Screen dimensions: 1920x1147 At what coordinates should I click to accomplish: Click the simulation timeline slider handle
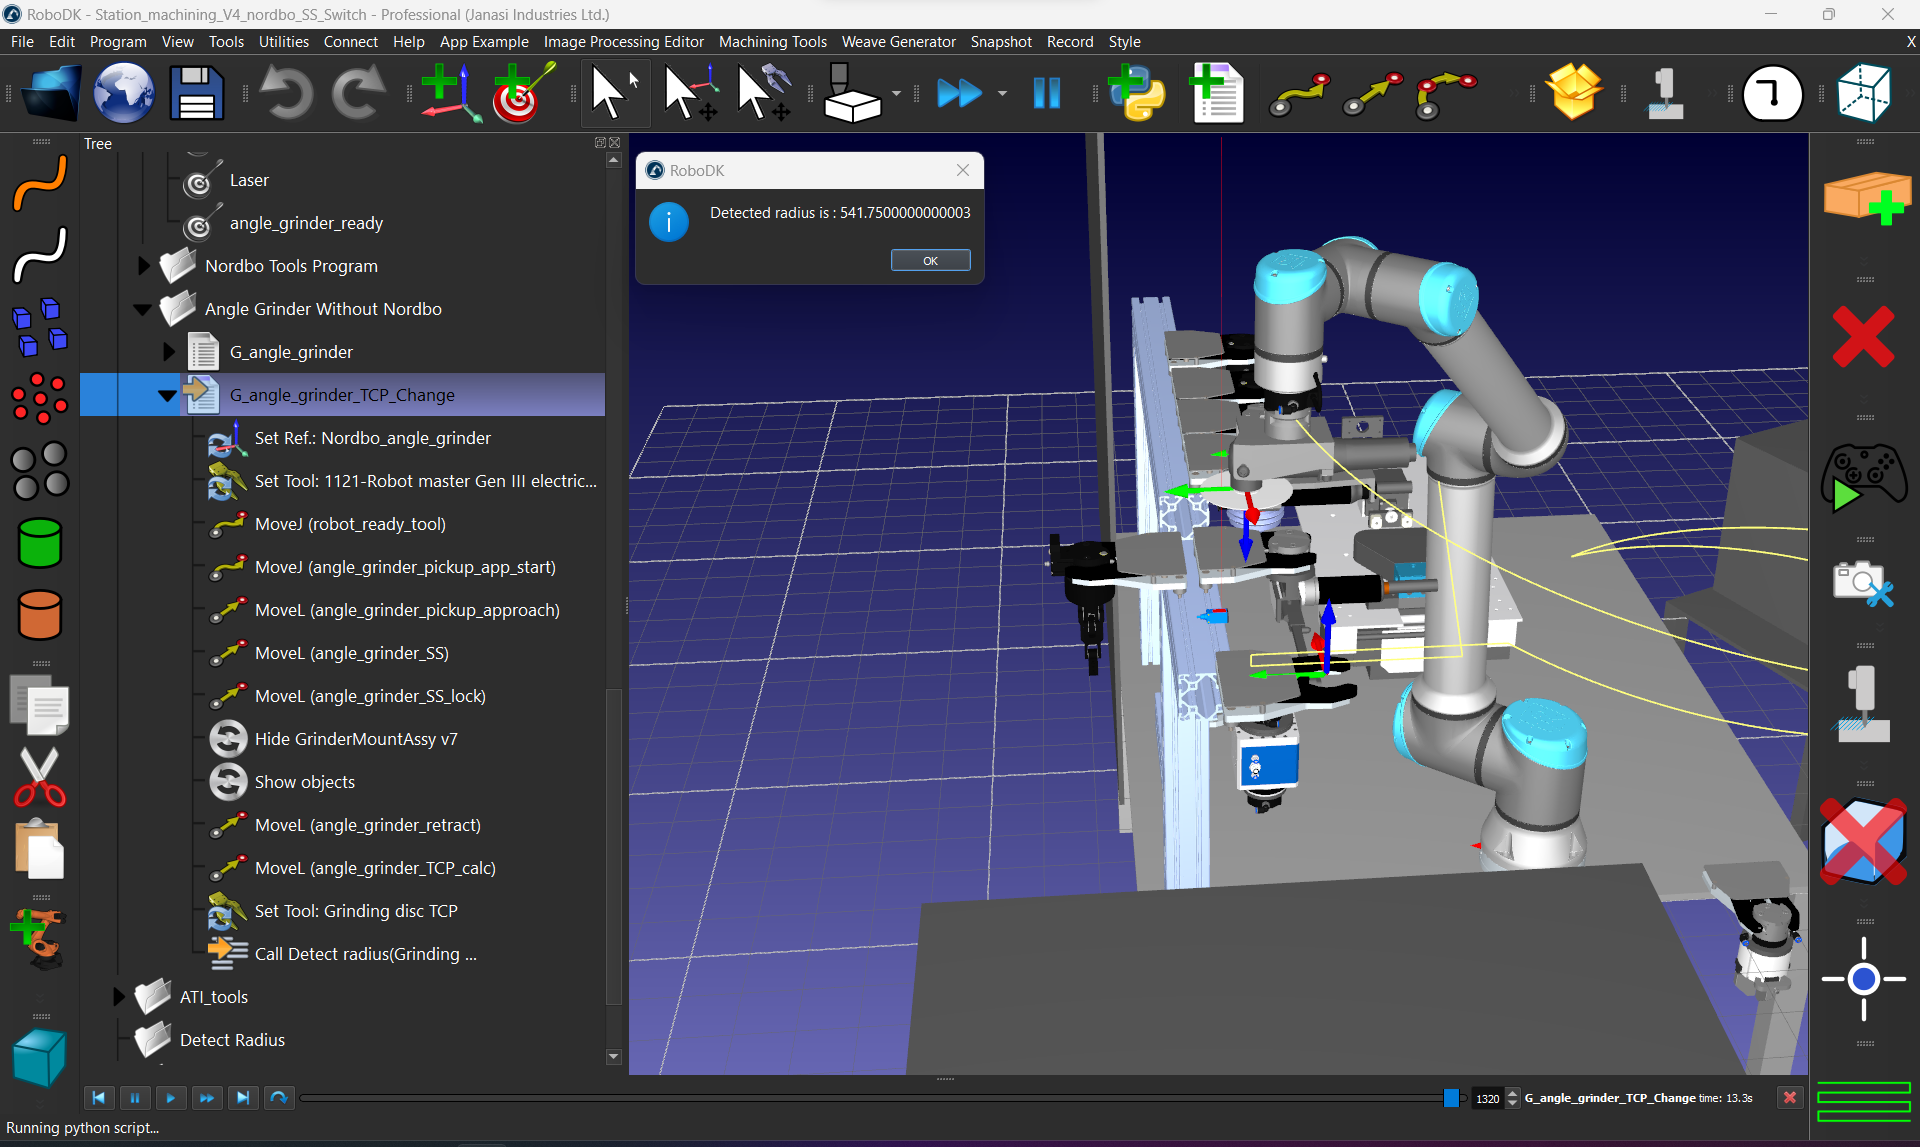[1451, 1098]
